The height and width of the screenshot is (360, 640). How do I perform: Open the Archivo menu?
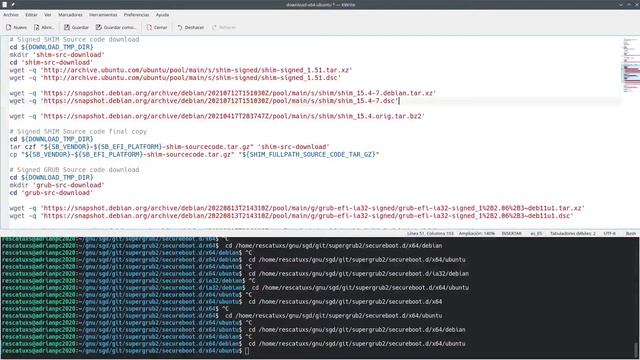point(11,15)
